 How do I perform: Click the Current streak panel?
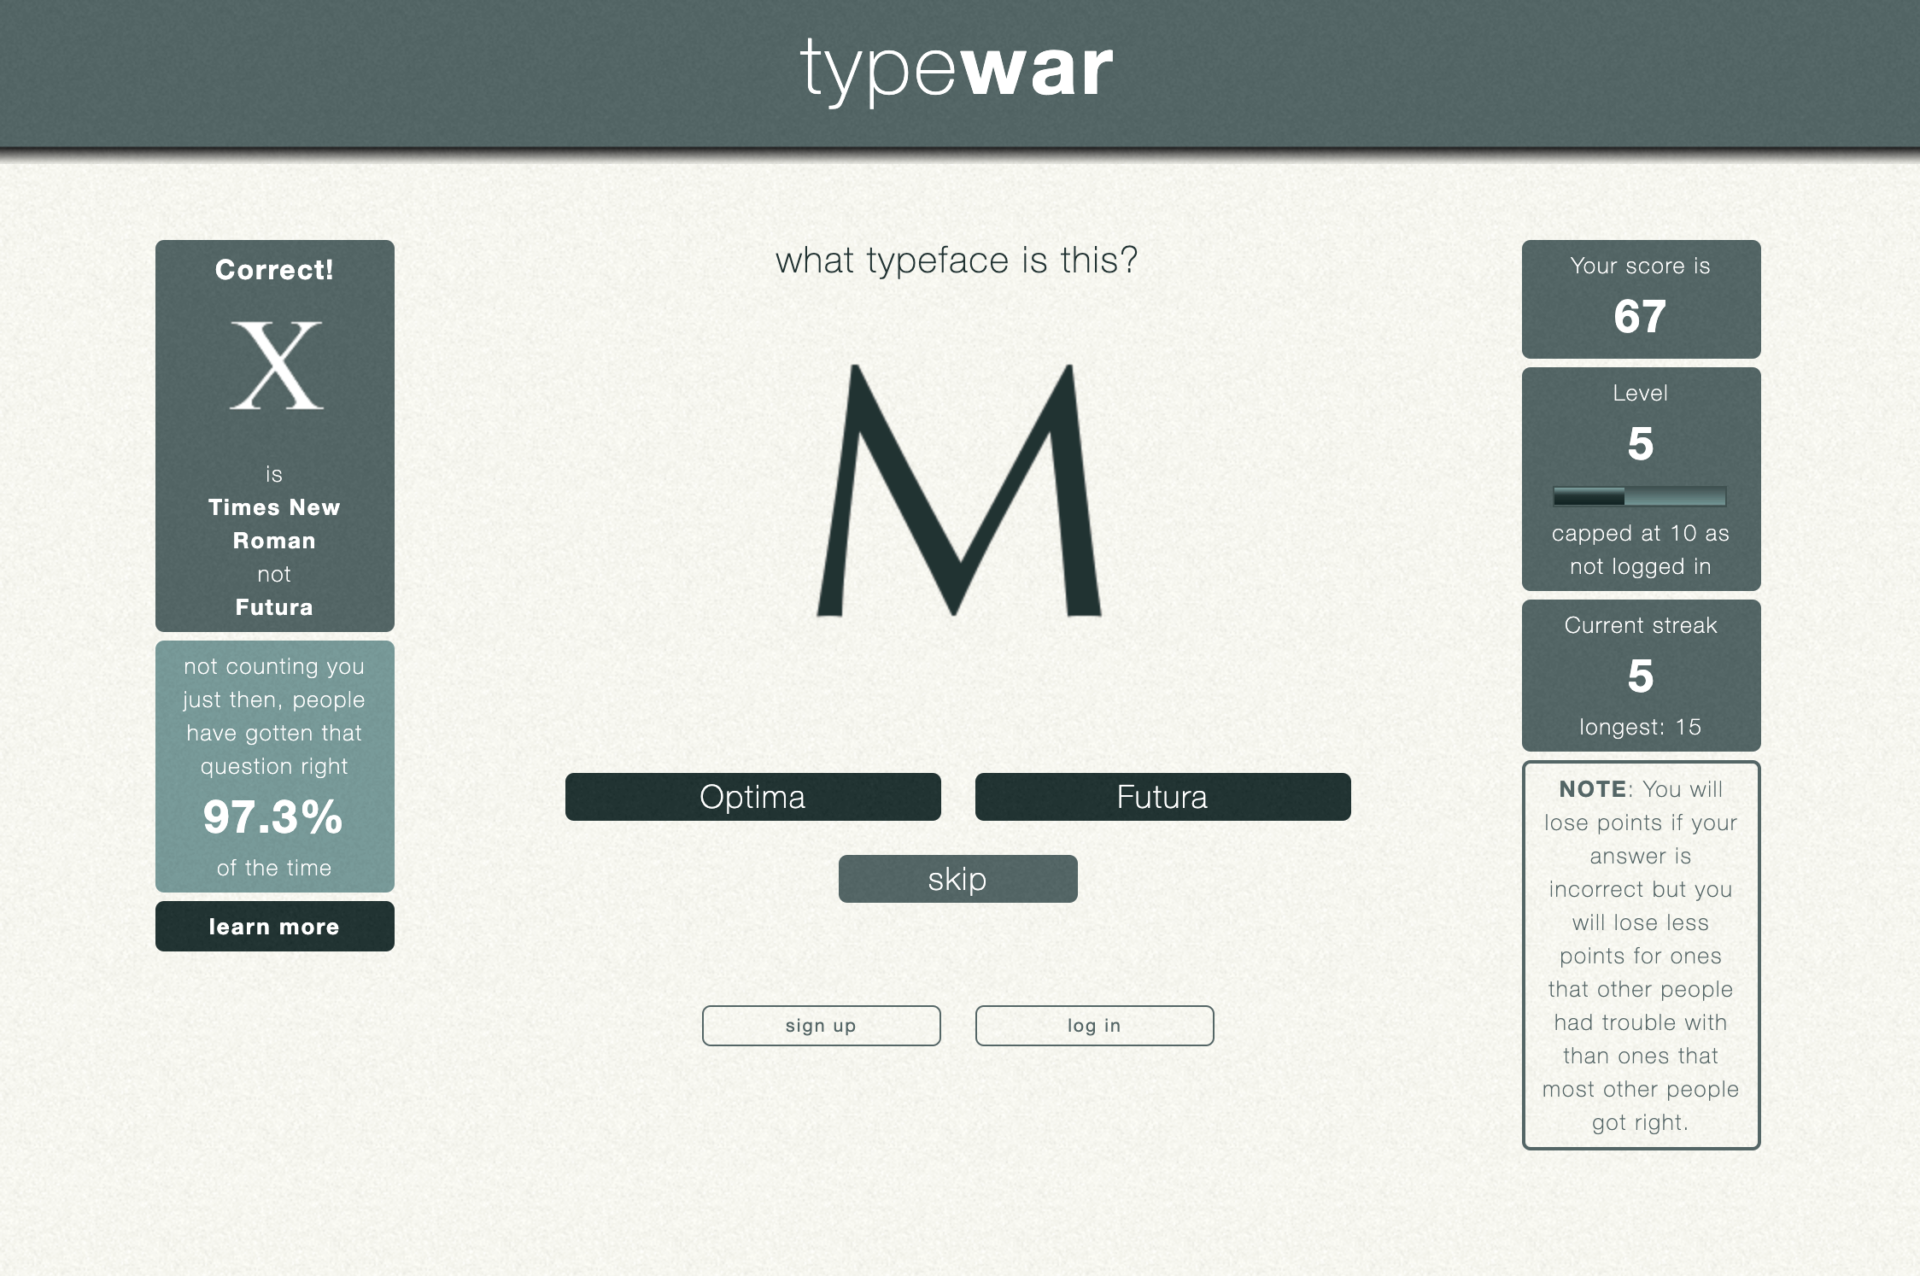pyautogui.click(x=1640, y=675)
